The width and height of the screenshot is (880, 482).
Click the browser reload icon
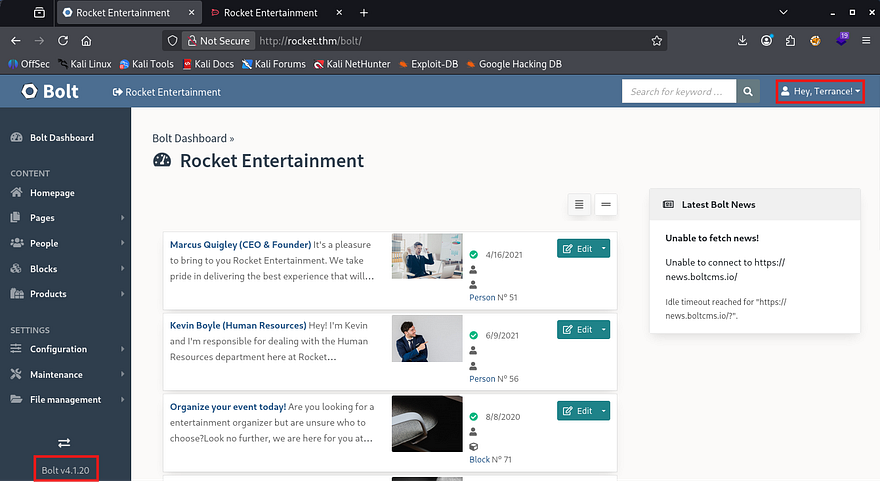pos(63,41)
